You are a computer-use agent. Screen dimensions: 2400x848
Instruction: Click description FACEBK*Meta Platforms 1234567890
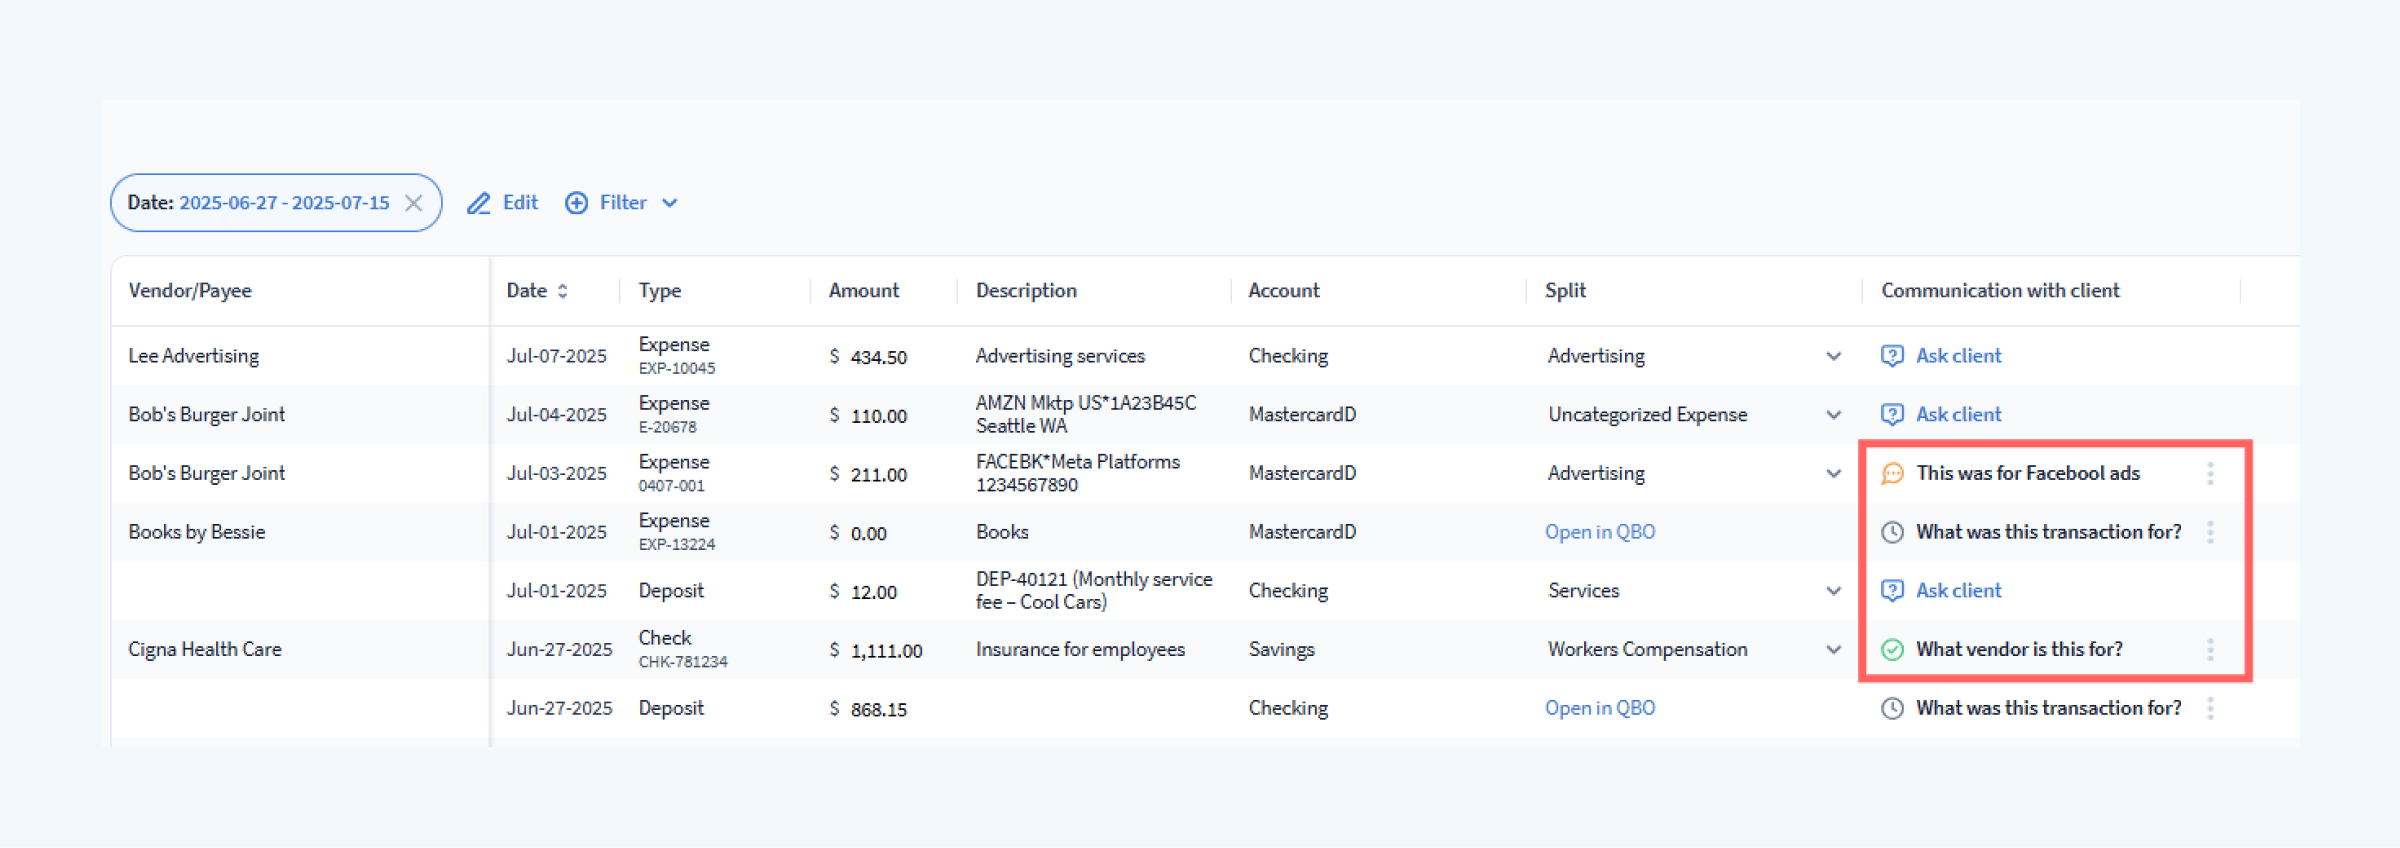pos(1078,473)
